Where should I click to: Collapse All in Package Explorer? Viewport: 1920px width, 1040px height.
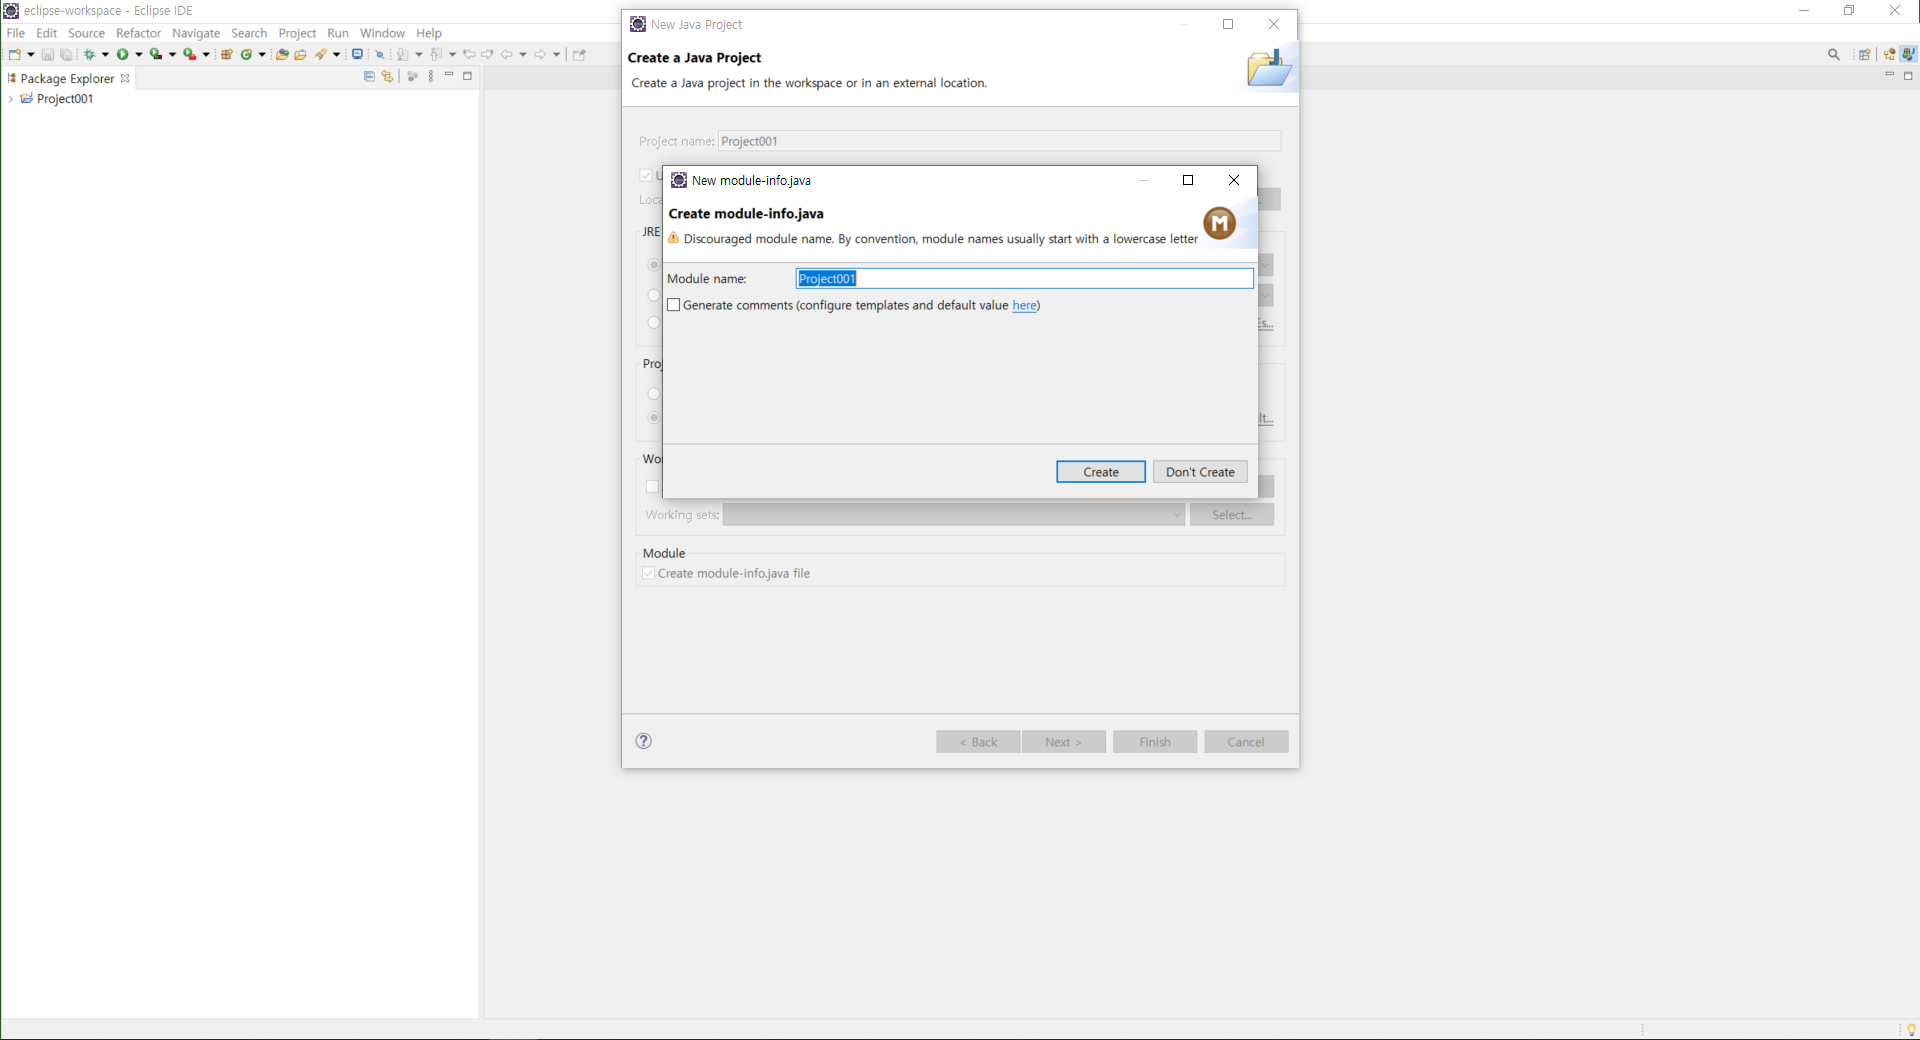click(x=369, y=76)
